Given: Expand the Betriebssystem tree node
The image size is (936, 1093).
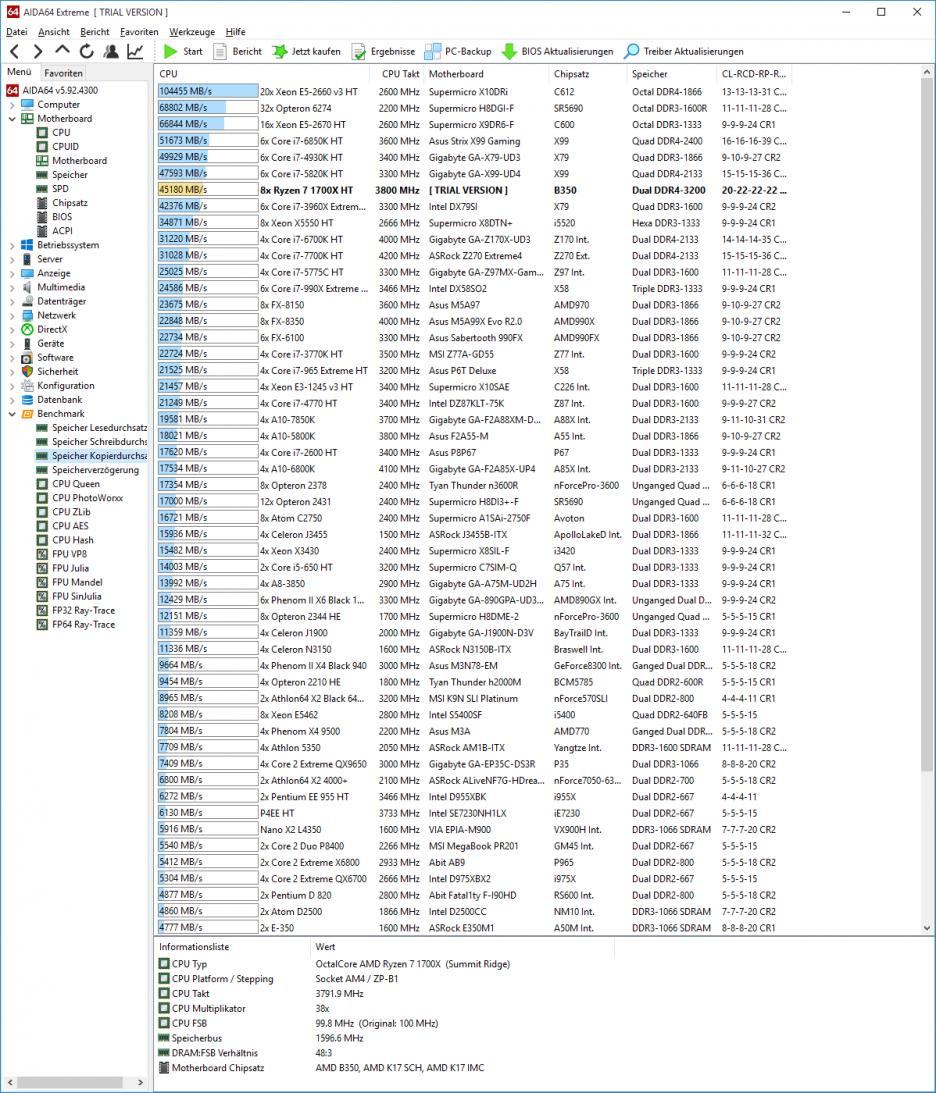Looking at the screenshot, I should [12, 245].
